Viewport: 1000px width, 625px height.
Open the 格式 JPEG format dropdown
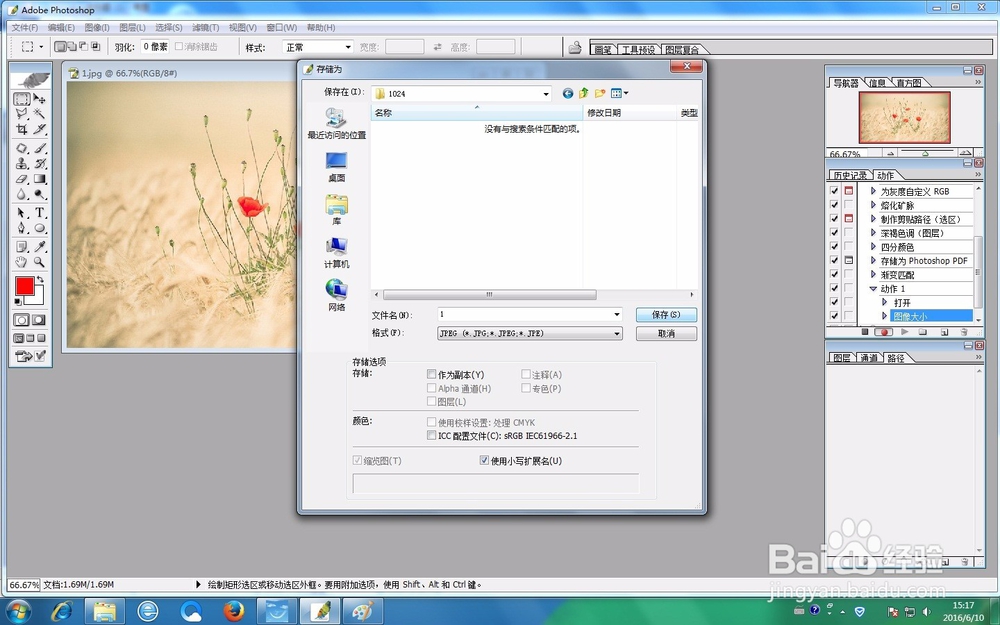617,333
